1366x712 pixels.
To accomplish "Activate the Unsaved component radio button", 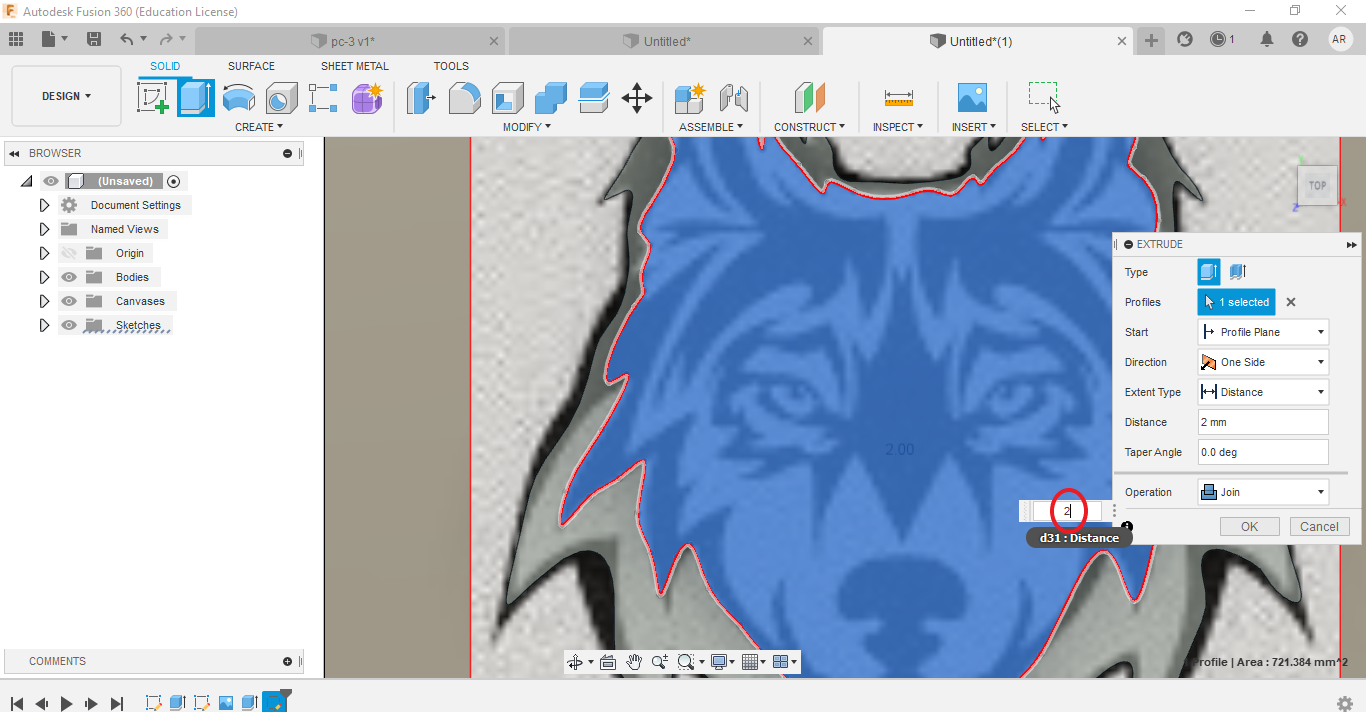I will pos(173,181).
